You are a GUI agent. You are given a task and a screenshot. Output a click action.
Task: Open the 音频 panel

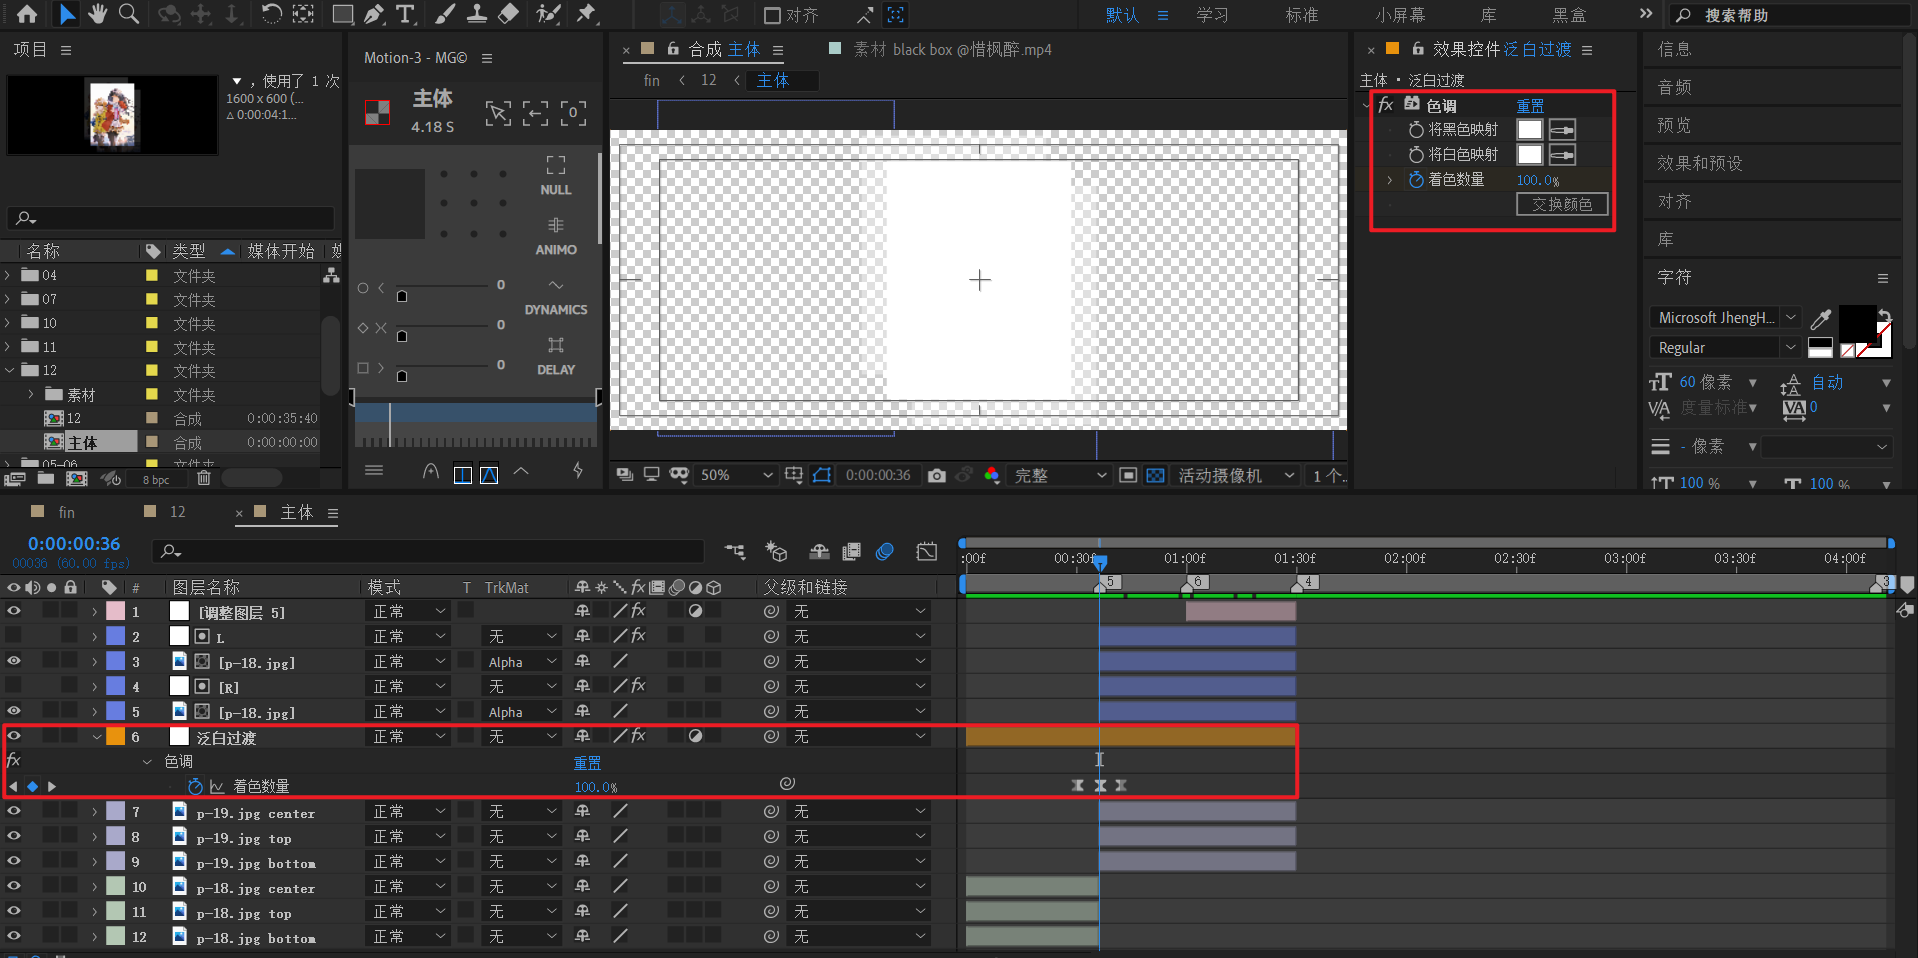pos(1674,87)
